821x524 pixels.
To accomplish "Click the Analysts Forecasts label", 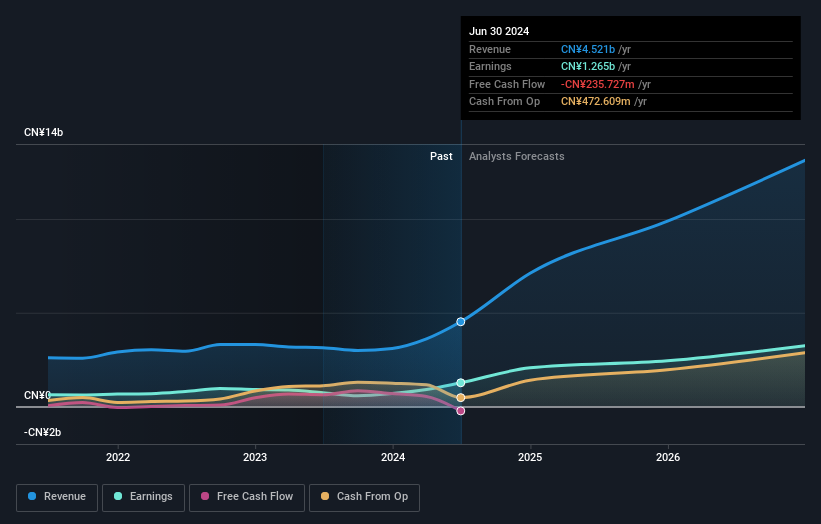I will click(517, 156).
